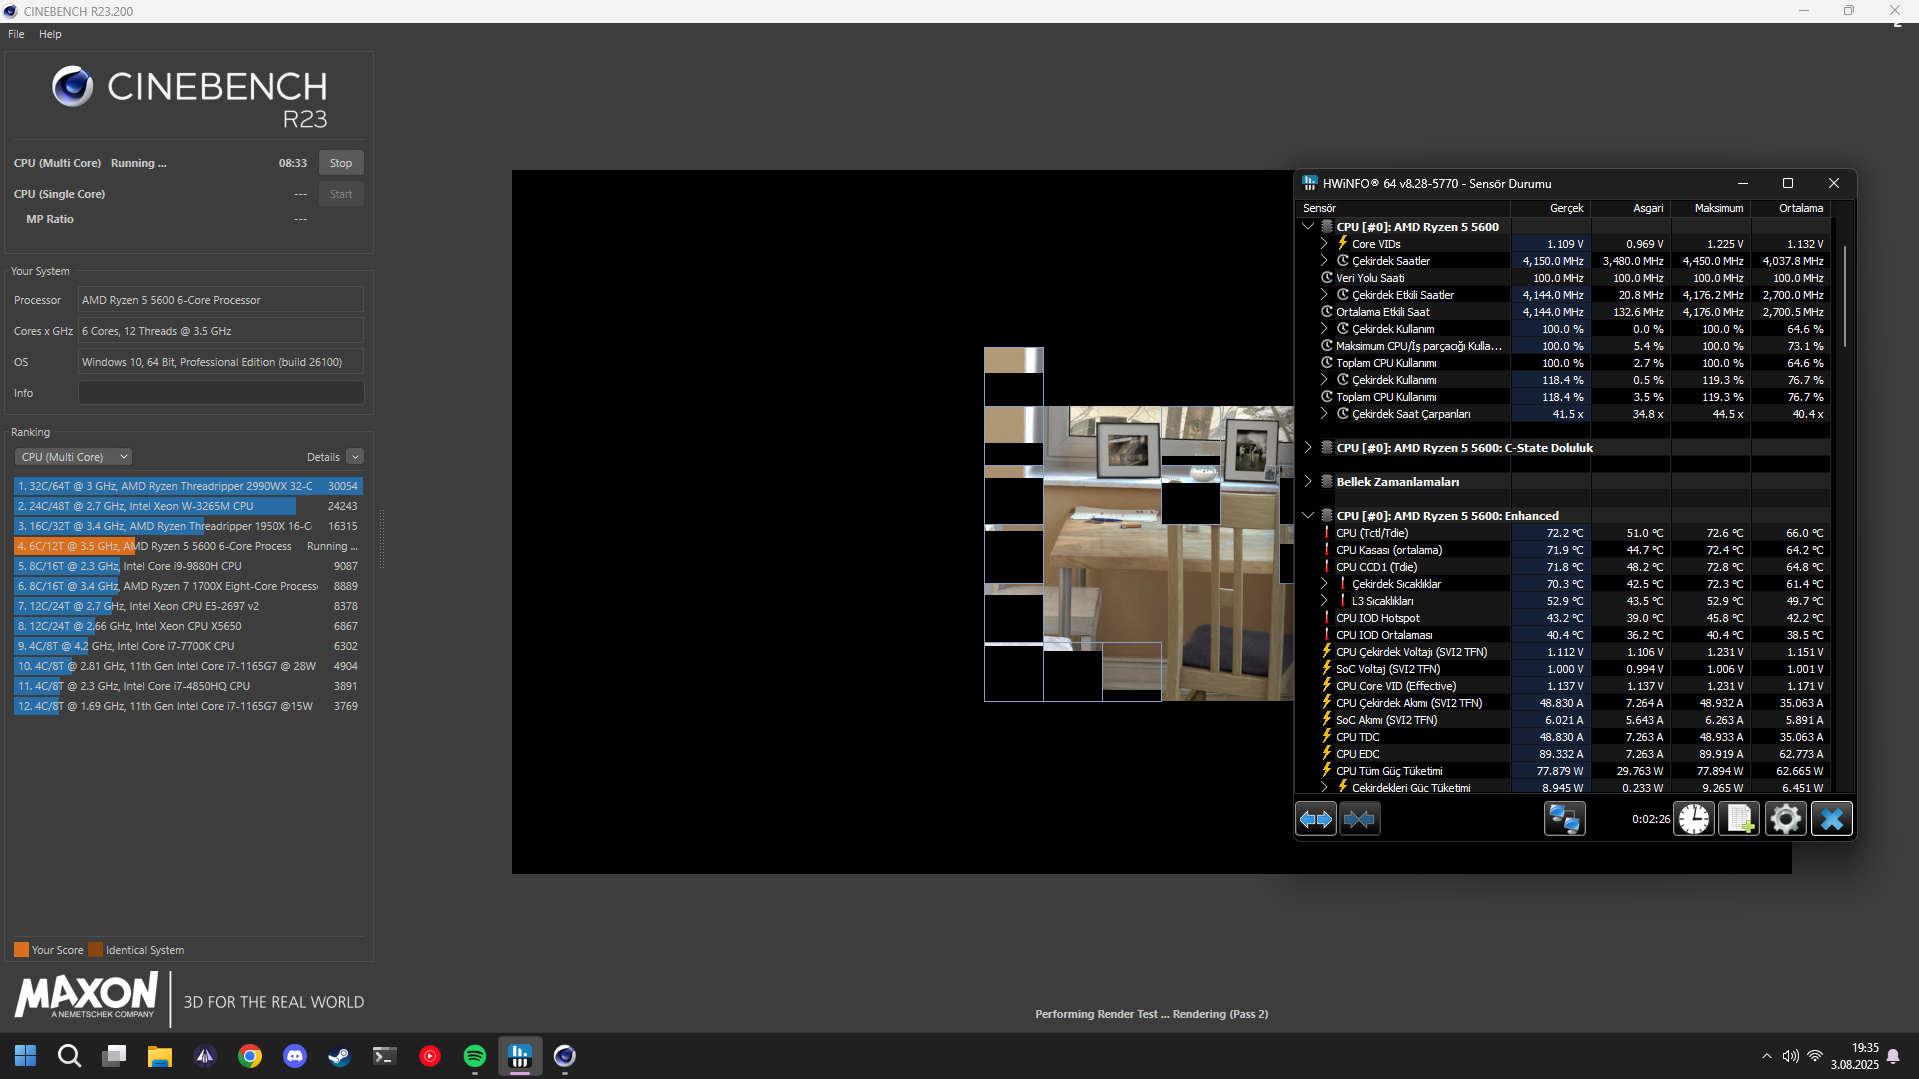
Task: Select the CPU TDC sensor row
Action: (x=1563, y=737)
